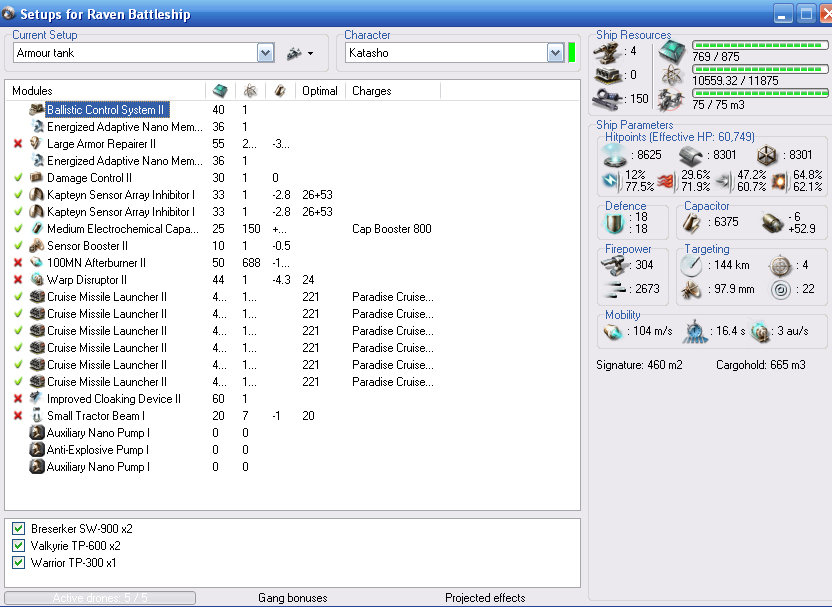
Task: Click the Large Armor Repairer II module icon
Action: pyautogui.click(x=37, y=144)
